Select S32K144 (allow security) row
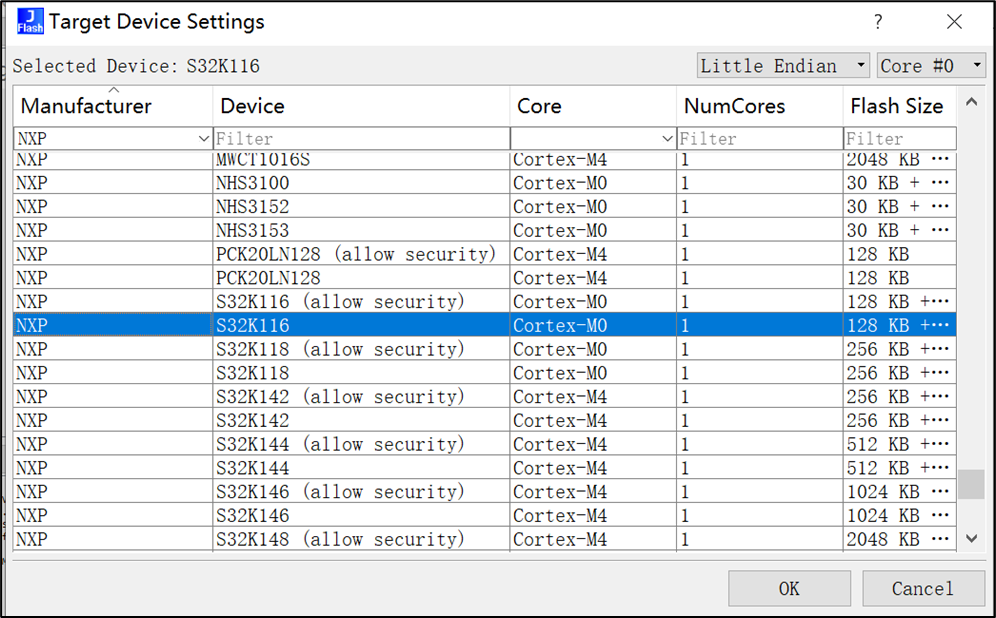The image size is (996, 618). click(x=340, y=444)
